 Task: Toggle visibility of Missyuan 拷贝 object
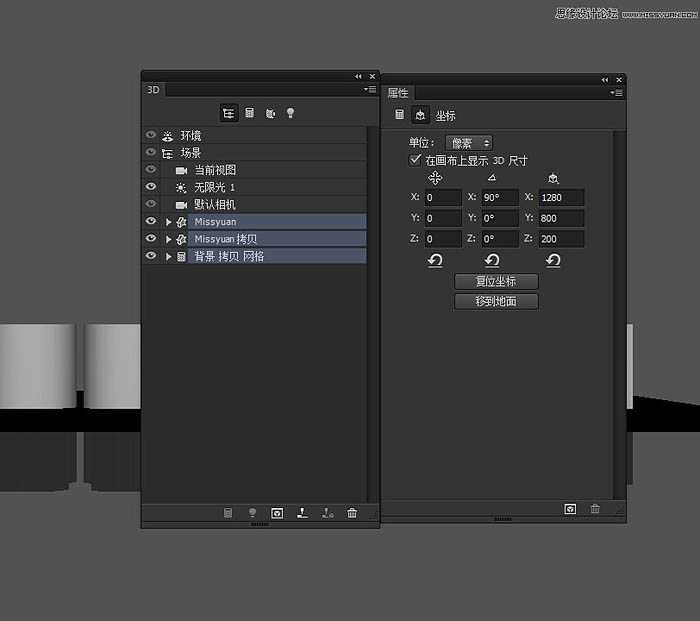click(151, 239)
